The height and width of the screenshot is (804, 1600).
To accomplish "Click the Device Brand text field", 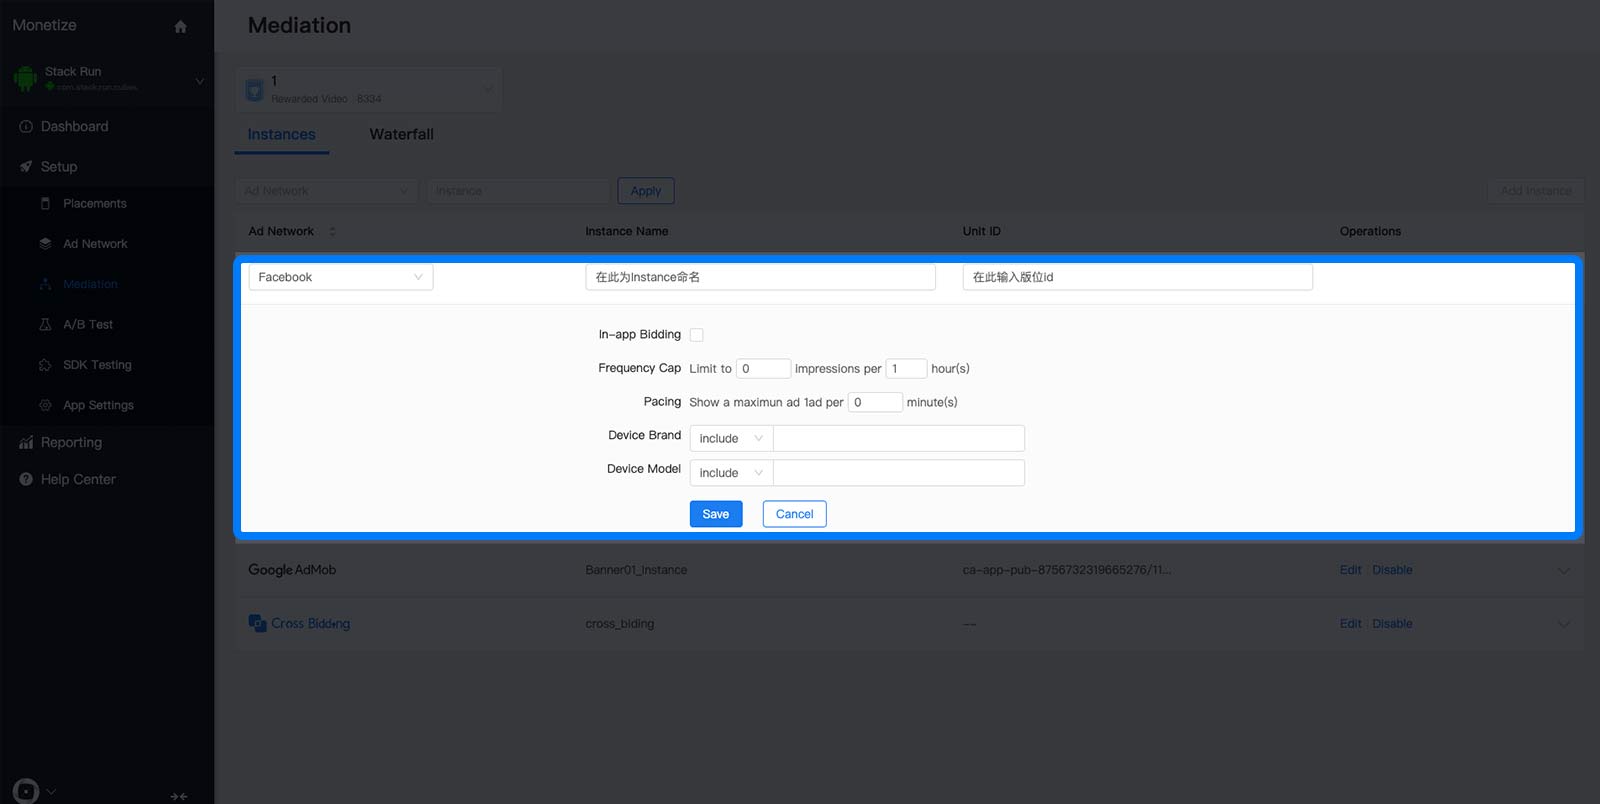I will pyautogui.click(x=899, y=438).
